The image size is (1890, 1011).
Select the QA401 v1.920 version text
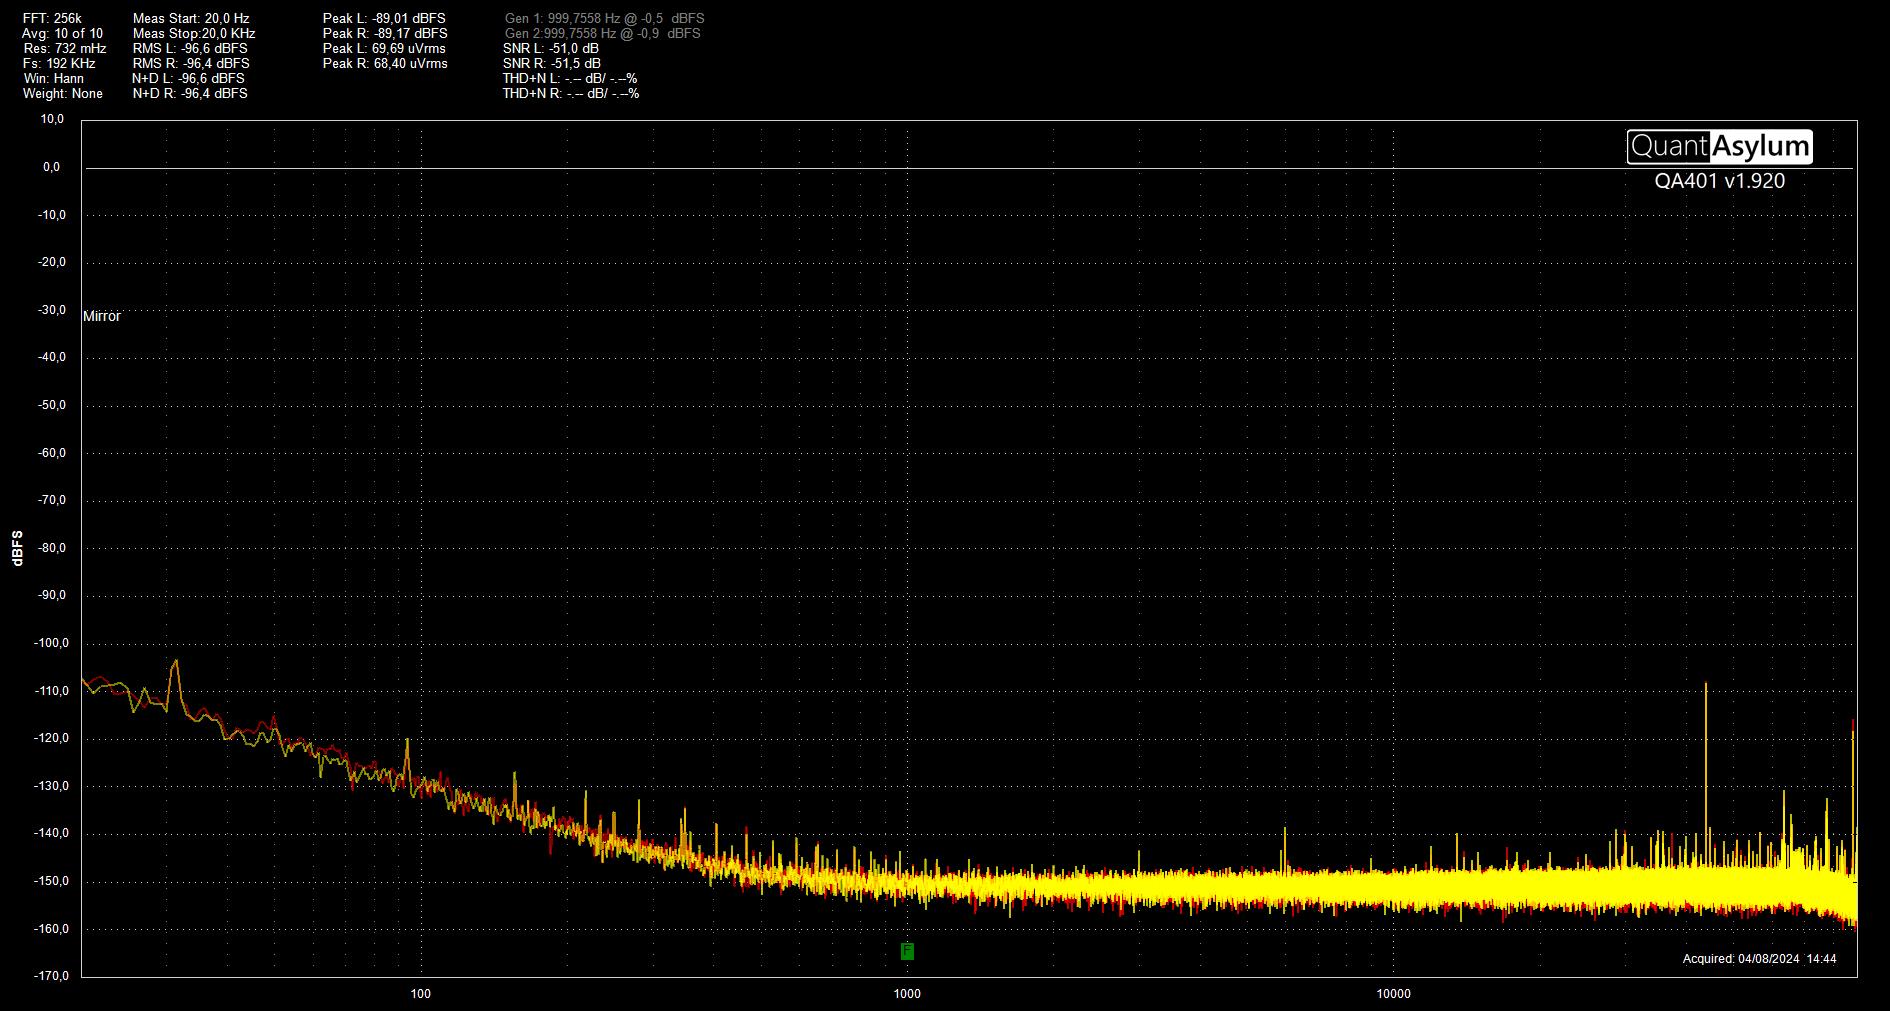pos(1719,181)
